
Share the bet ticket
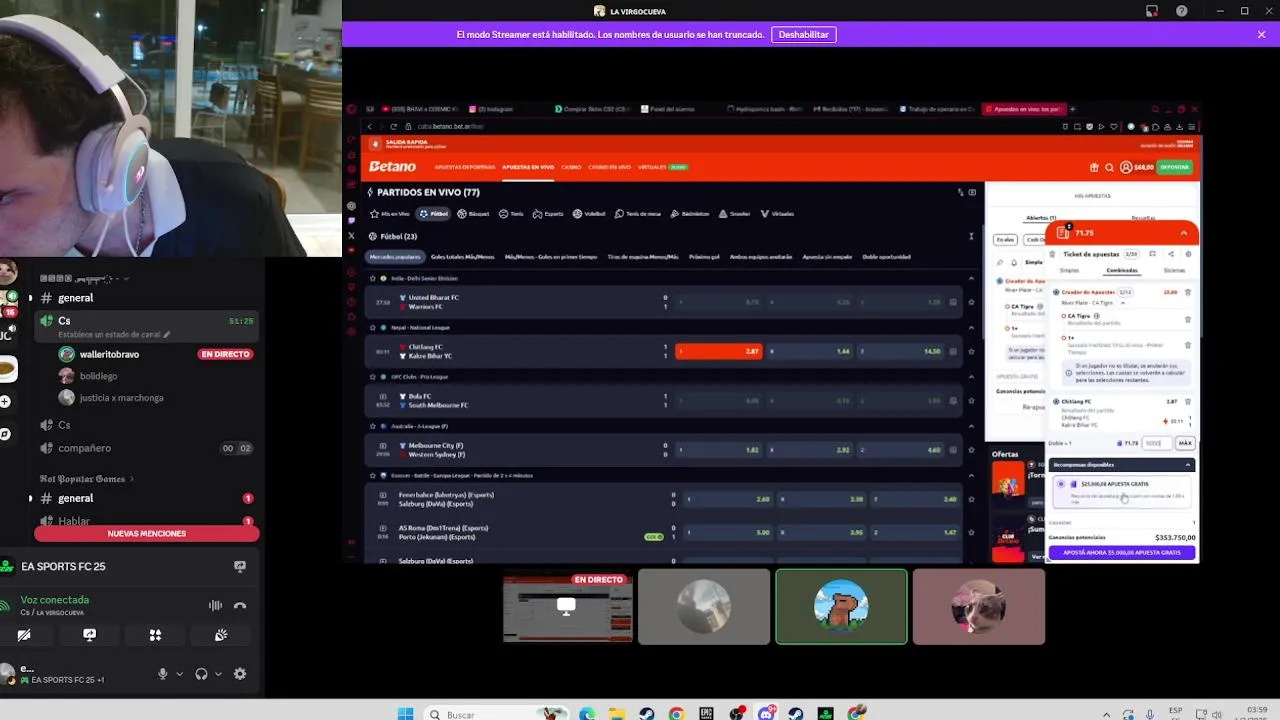pyautogui.click(x=1171, y=254)
